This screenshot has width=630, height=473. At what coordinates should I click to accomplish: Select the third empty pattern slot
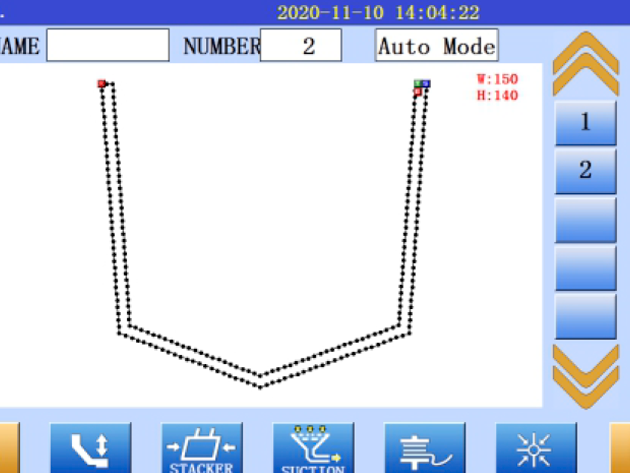pyautogui.click(x=585, y=219)
